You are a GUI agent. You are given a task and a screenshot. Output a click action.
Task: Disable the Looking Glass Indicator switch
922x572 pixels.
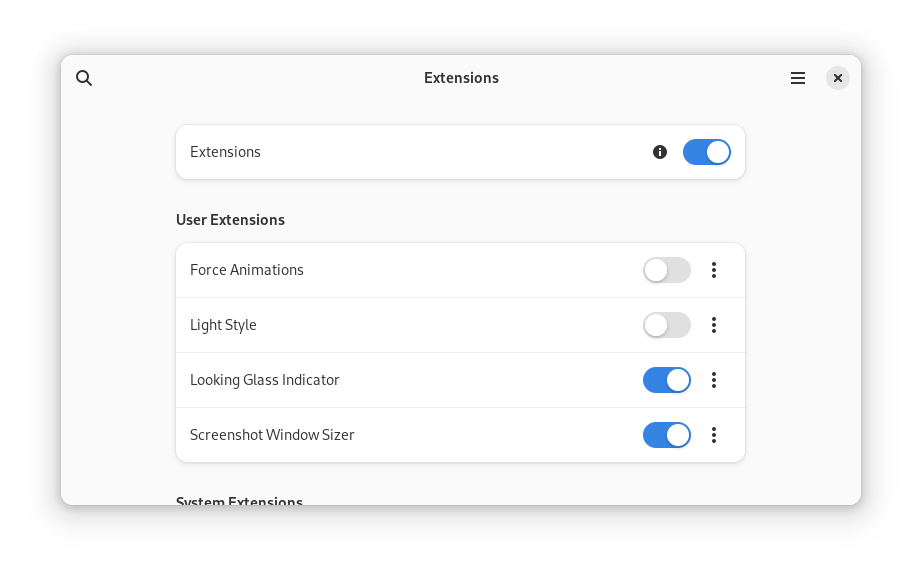[666, 380]
